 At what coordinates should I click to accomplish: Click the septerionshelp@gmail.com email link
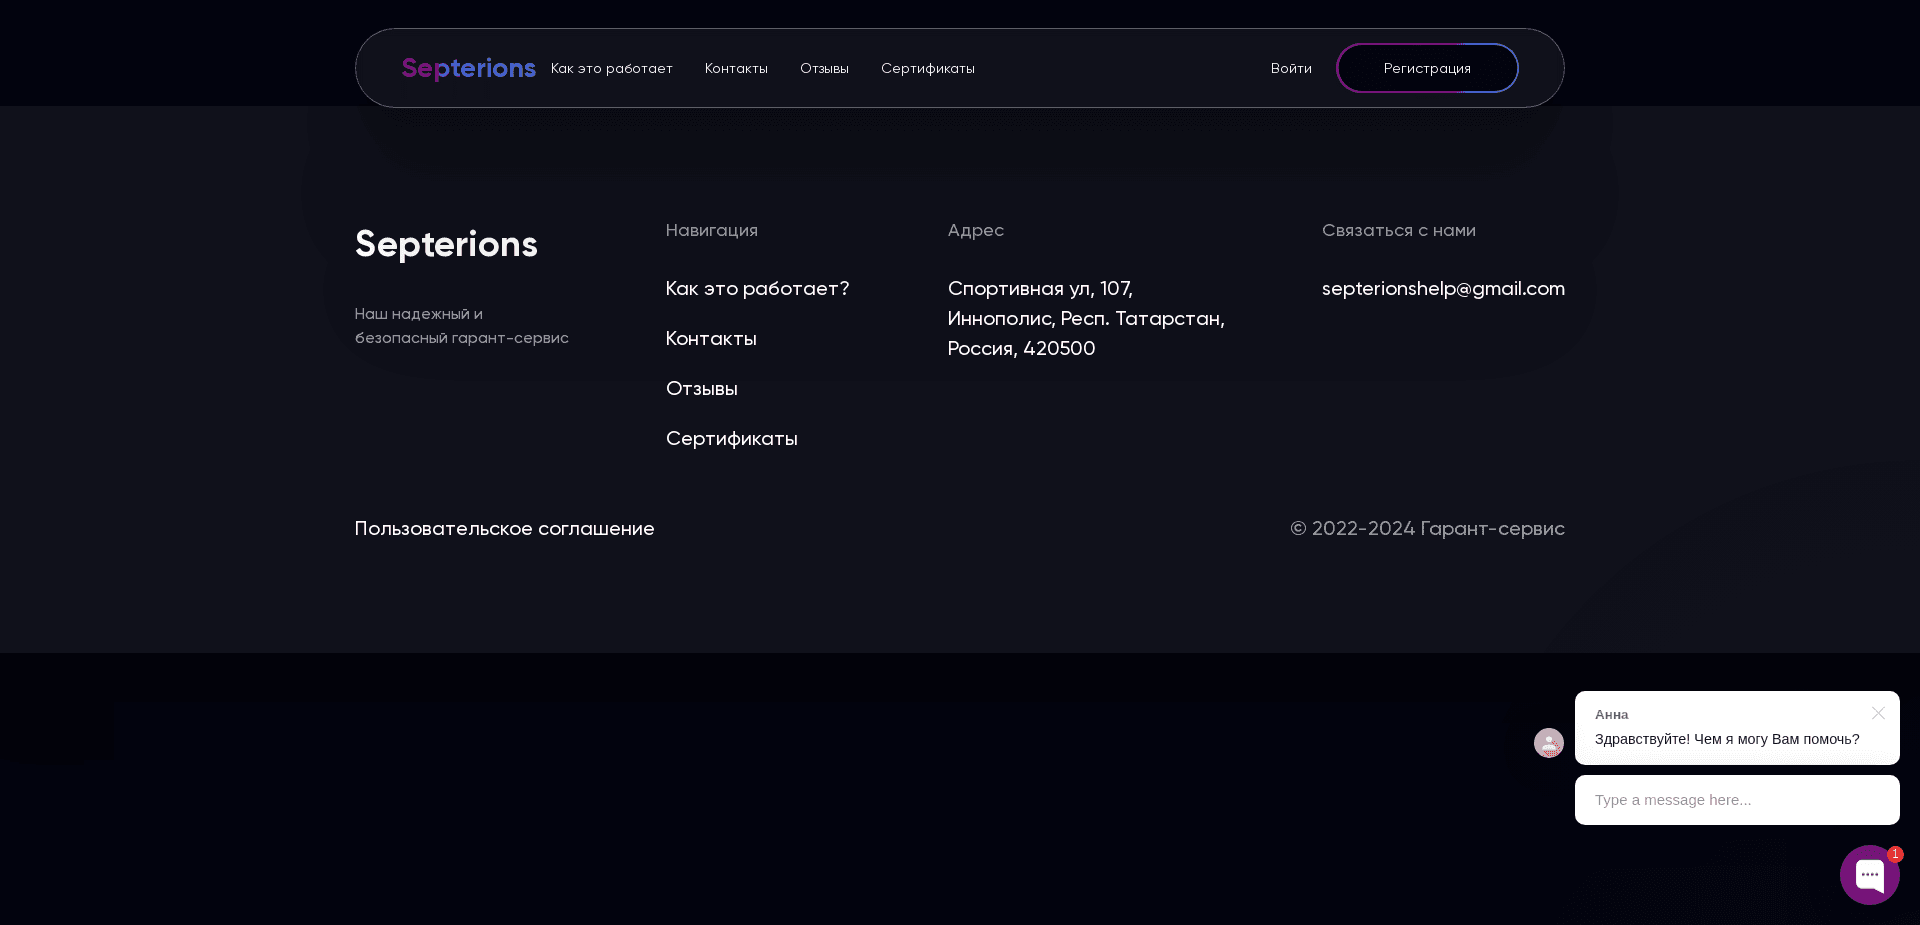(x=1443, y=288)
